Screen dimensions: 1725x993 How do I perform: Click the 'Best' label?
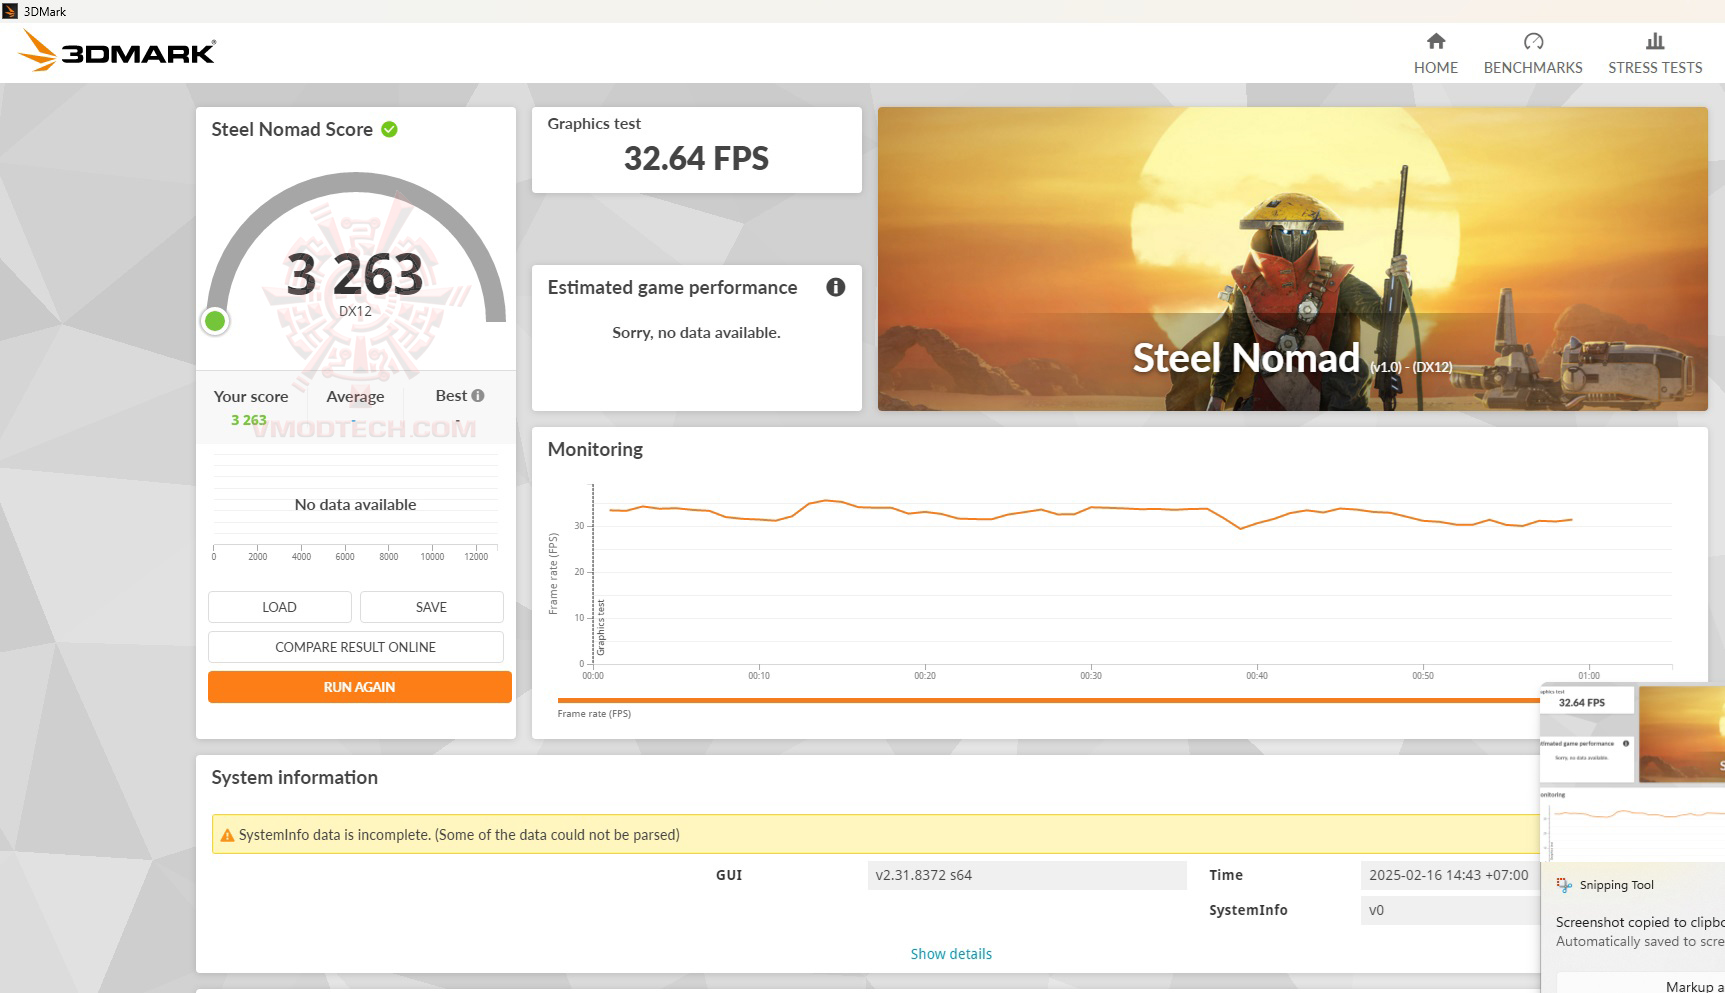[x=451, y=396]
